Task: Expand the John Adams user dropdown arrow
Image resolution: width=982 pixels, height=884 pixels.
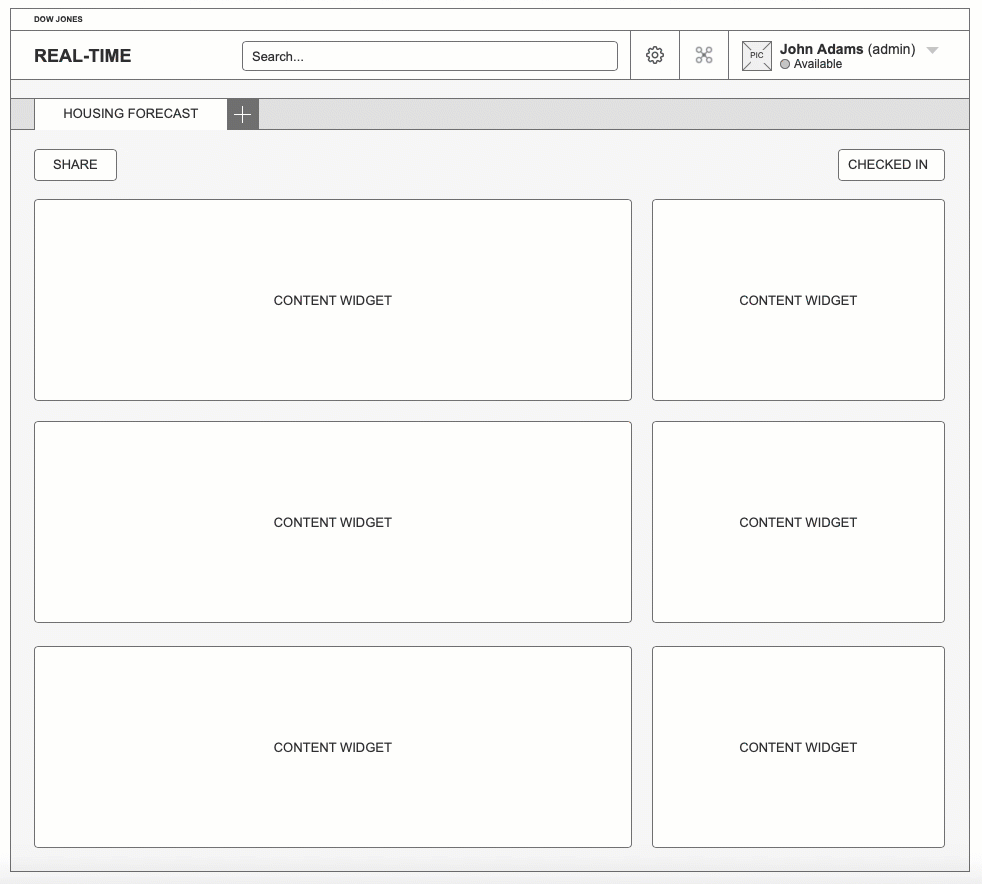Action: click(x=932, y=50)
